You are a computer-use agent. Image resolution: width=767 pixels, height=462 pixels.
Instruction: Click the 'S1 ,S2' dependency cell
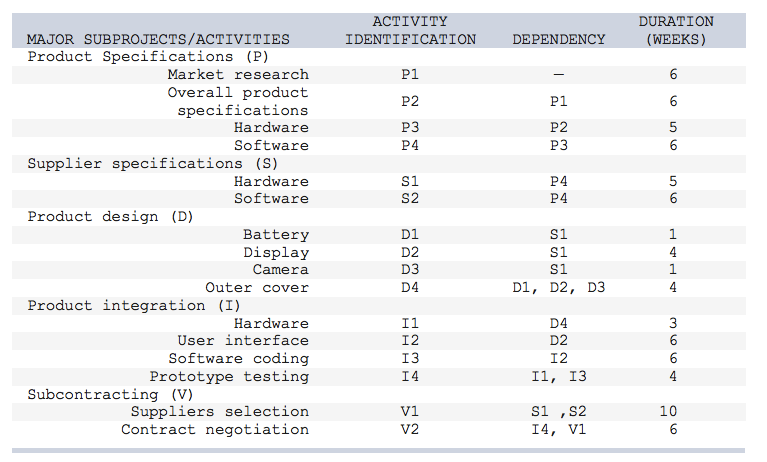(x=559, y=412)
